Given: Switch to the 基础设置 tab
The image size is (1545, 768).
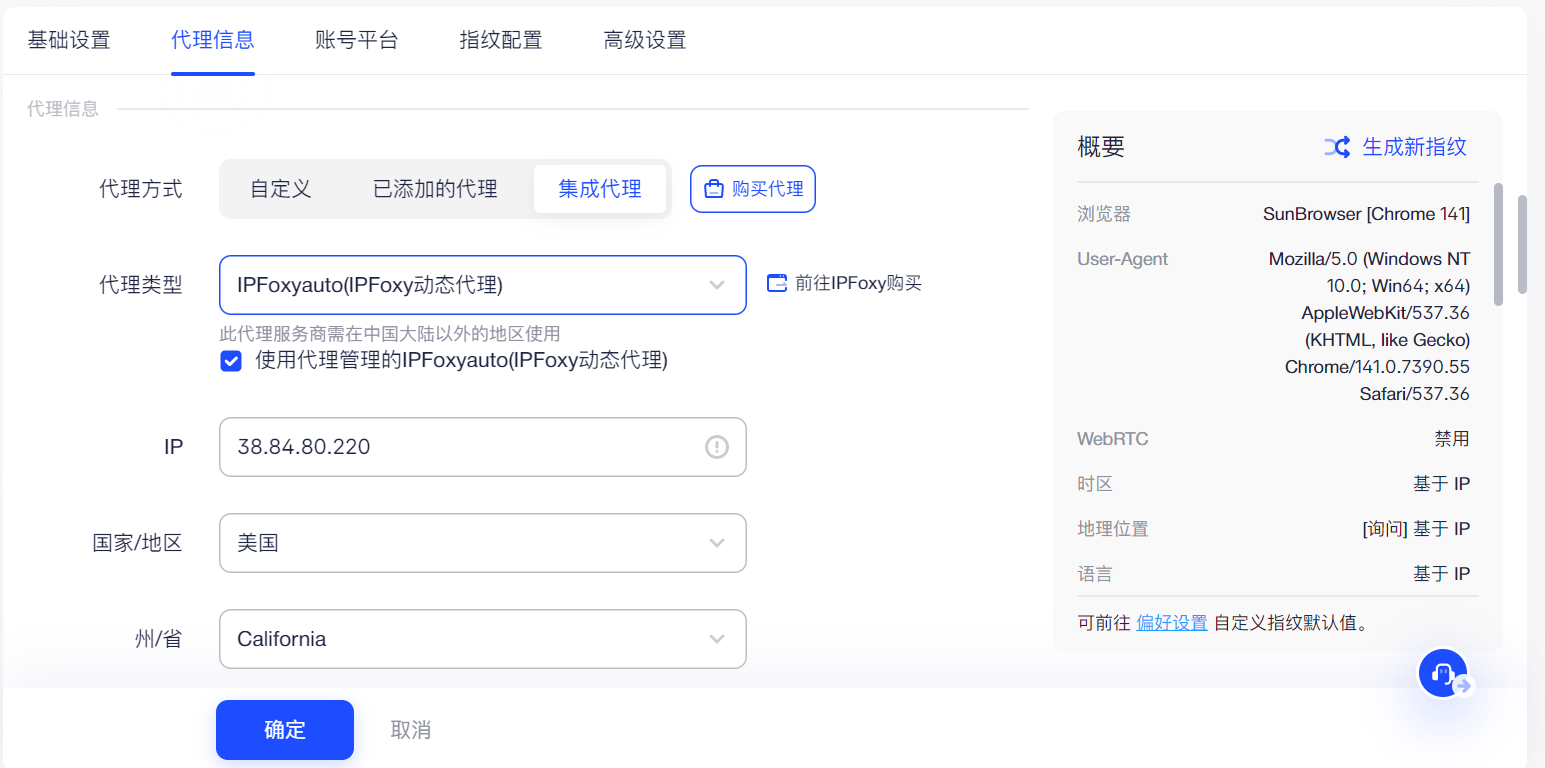Looking at the screenshot, I should 69,40.
